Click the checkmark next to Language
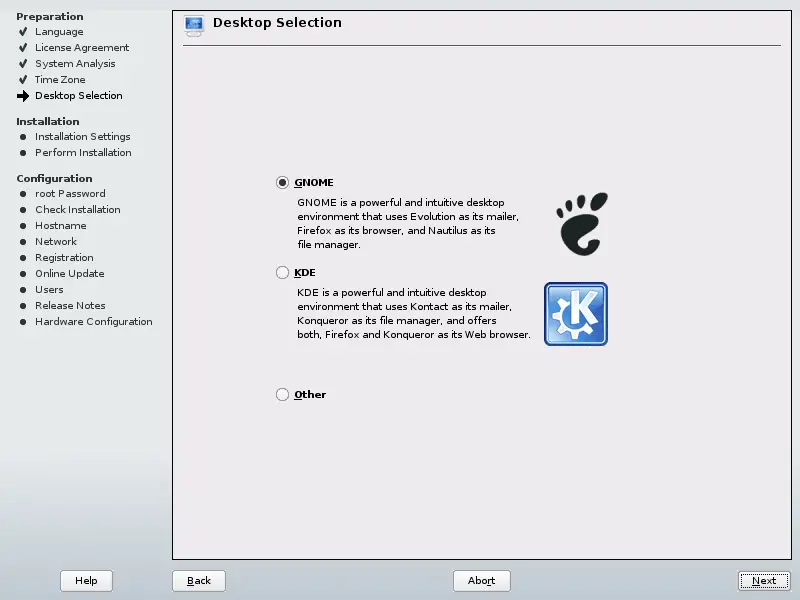 pos(23,32)
